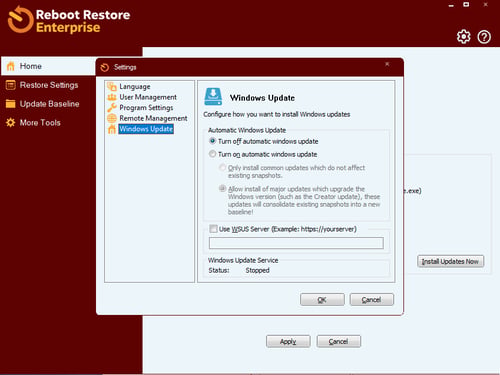This screenshot has width=500, height=375.
Task: Choose Allow install of major updates option
Action: [x=222, y=188]
